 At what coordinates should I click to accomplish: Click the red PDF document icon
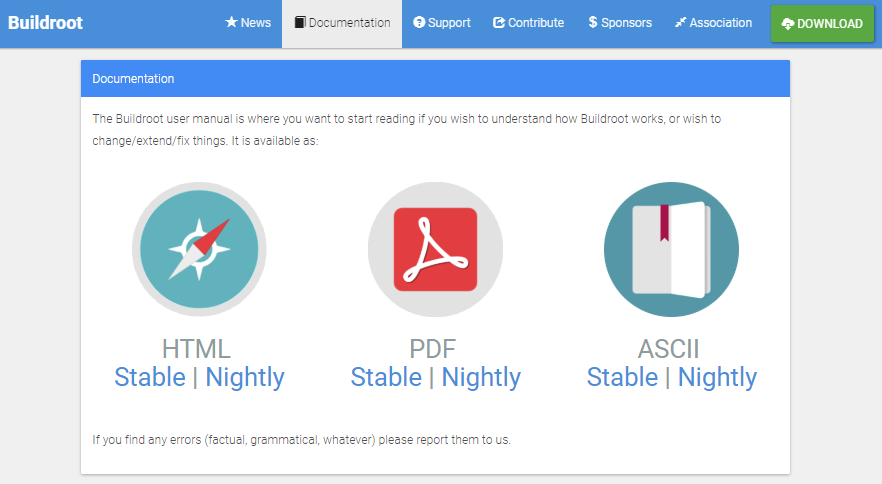435,249
